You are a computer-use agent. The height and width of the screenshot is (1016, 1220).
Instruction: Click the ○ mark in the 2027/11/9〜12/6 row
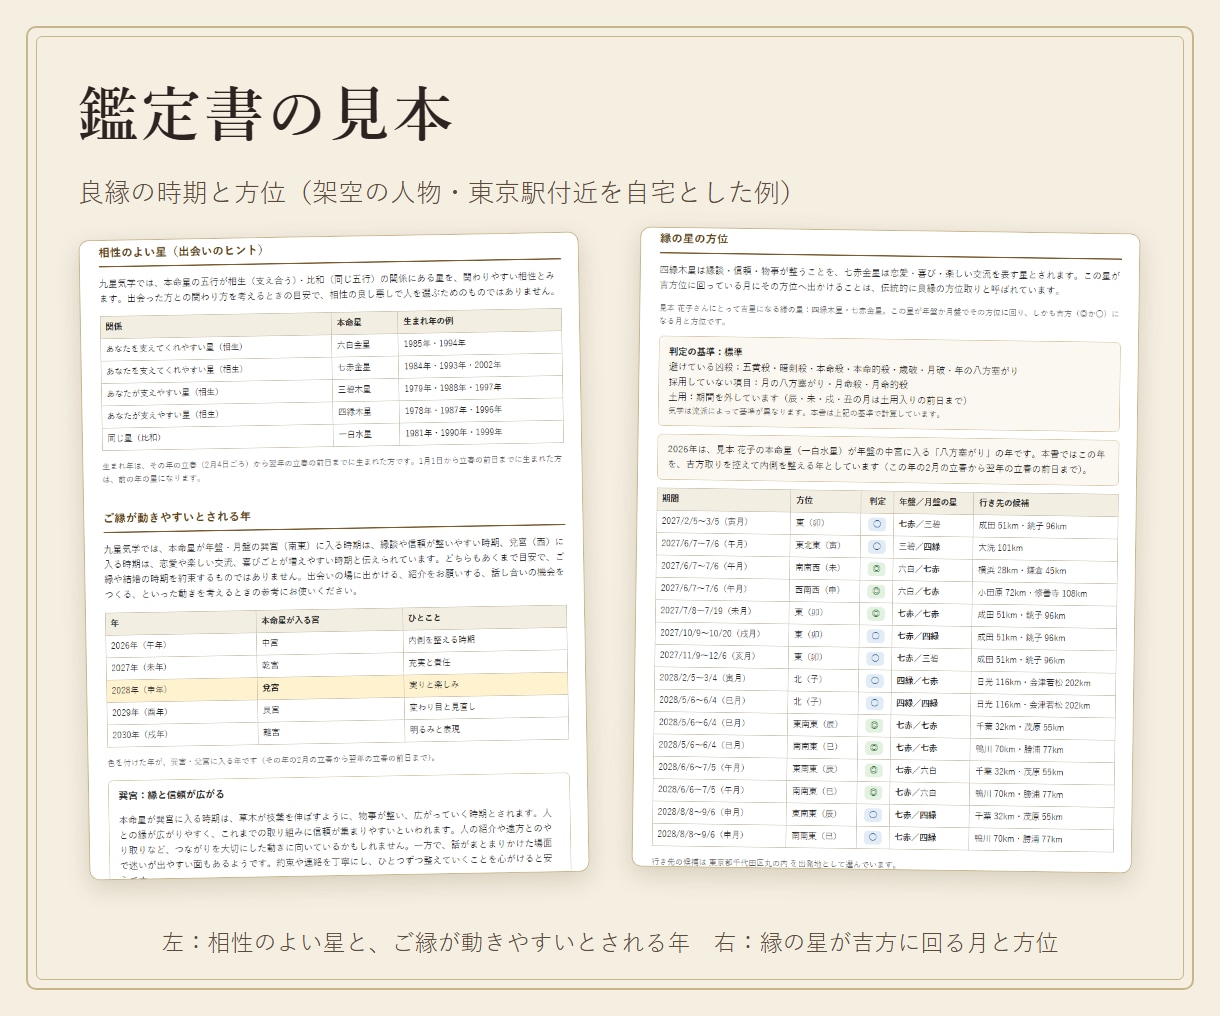[x=876, y=658]
